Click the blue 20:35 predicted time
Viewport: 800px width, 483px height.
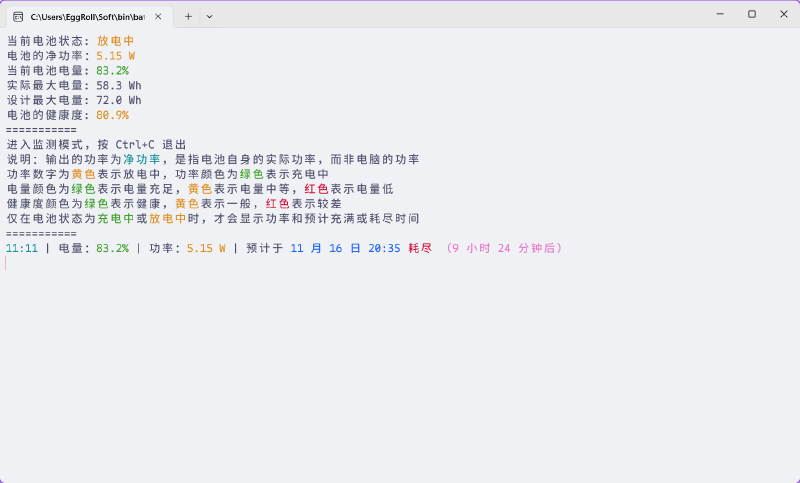384,248
